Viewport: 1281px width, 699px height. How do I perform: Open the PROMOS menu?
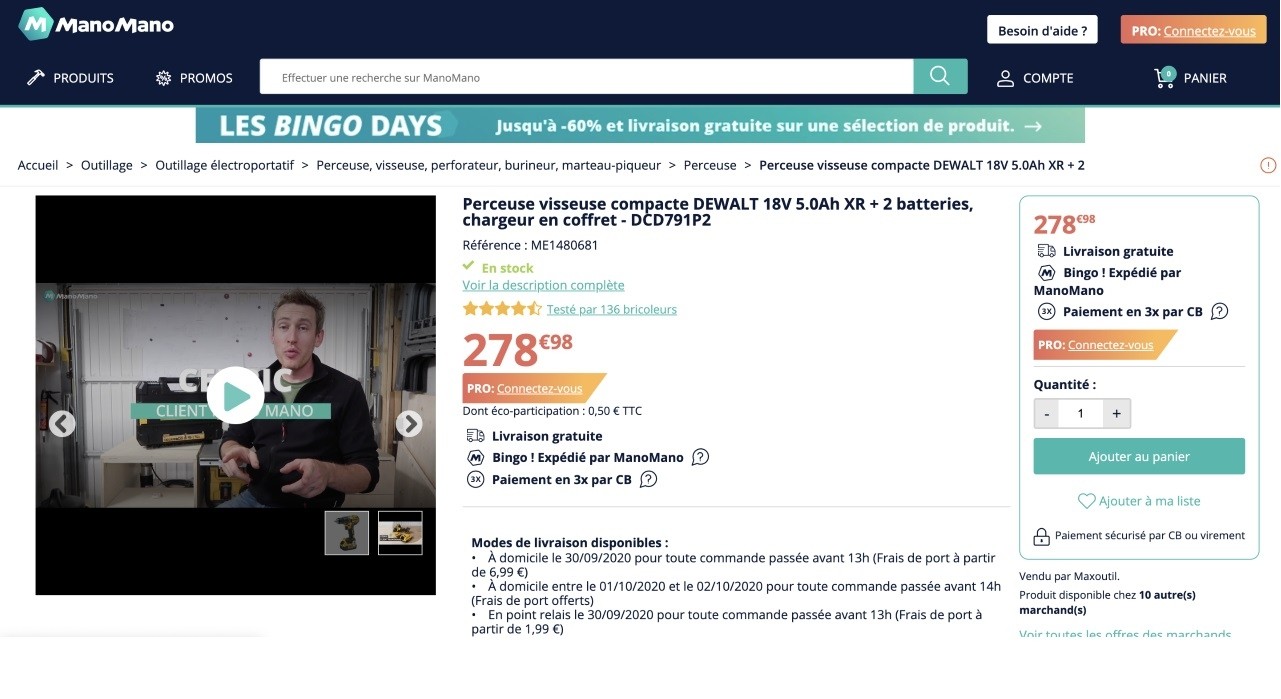194,78
